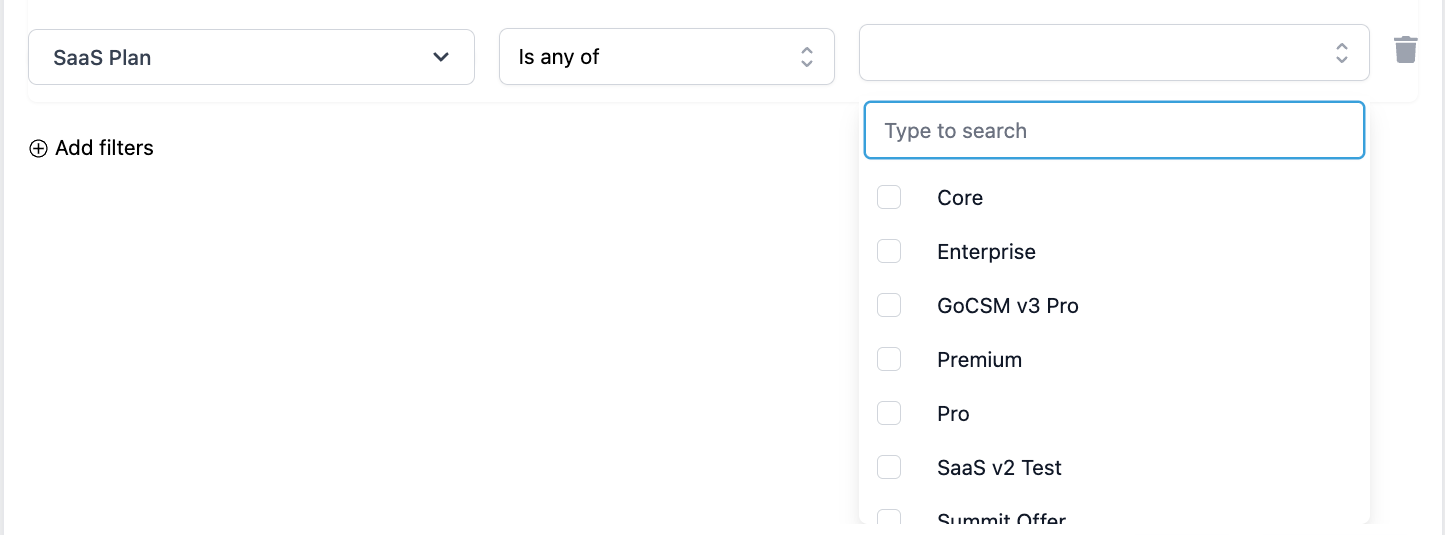The width and height of the screenshot is (1445, 535).
Task: Toggle the Summit Offer checkbox
Action: [x=889, y=517]
